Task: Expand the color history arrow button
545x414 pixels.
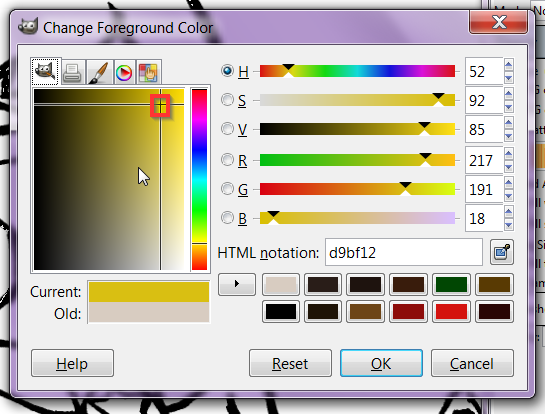Action: click(237, 284)
